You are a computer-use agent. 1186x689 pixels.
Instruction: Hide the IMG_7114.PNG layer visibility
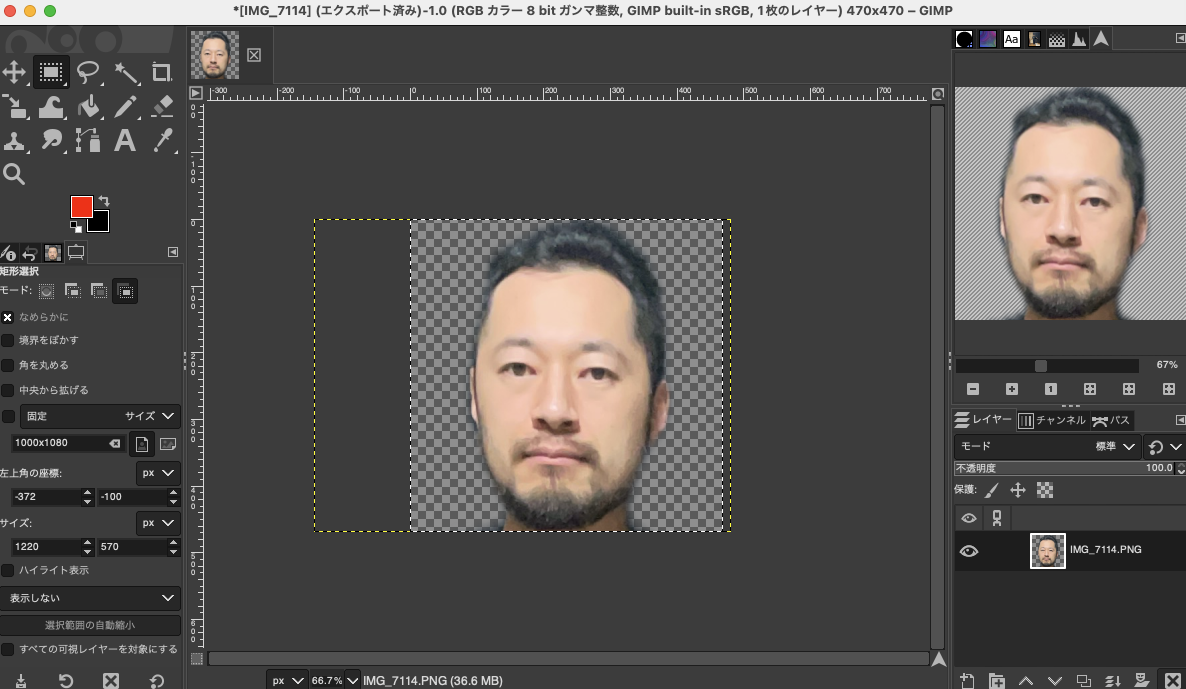967,550
